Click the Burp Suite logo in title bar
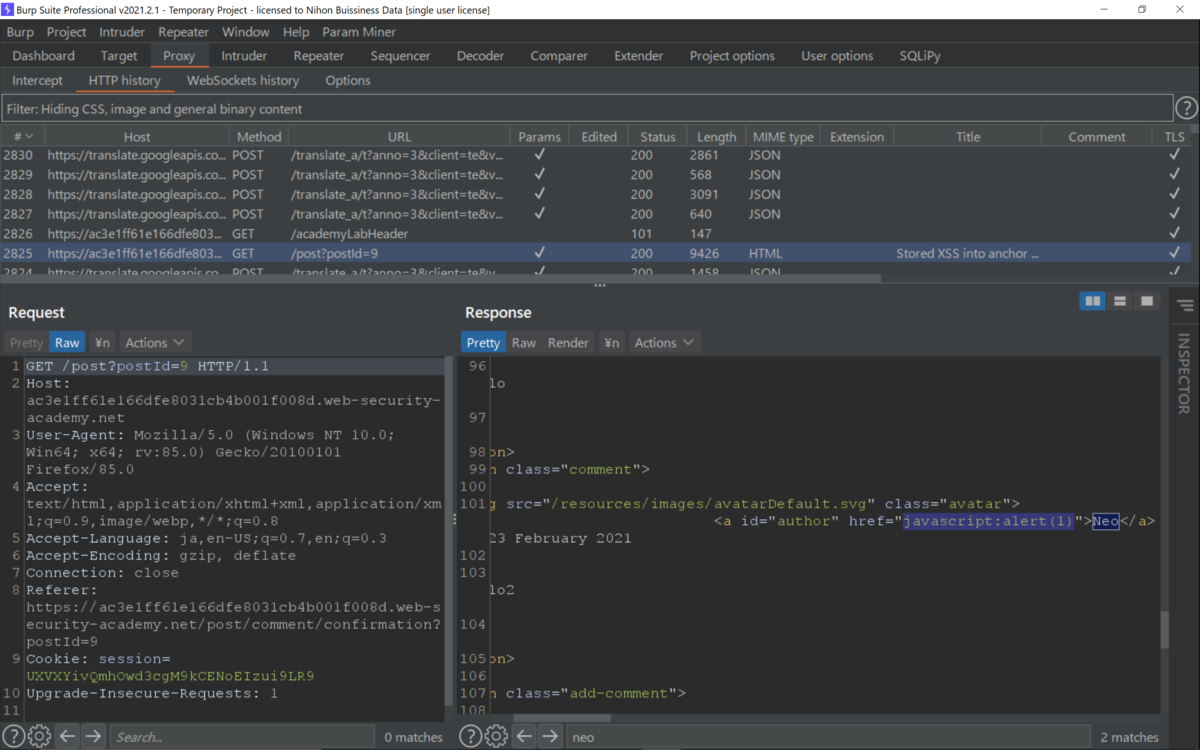1200x750 pixels. point(8,9)
